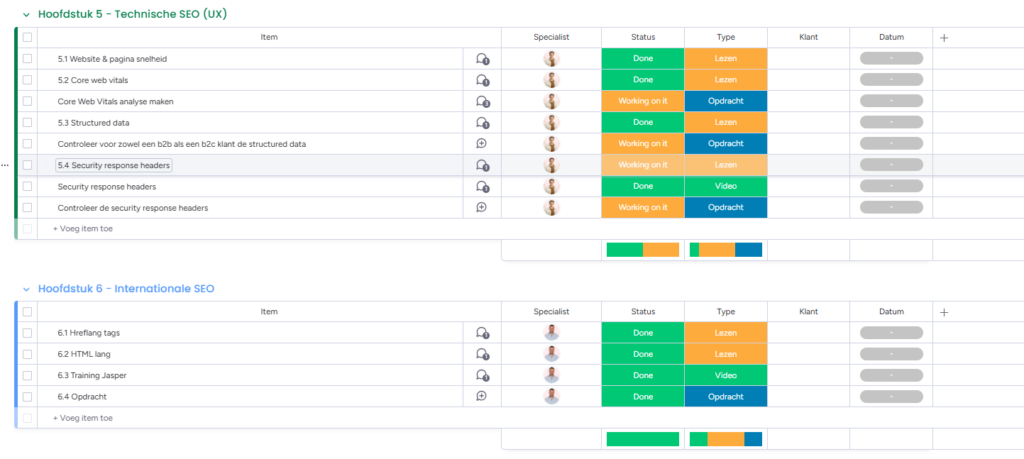Open Type cell for 6.3 Training Jasper

pos(726,376)
